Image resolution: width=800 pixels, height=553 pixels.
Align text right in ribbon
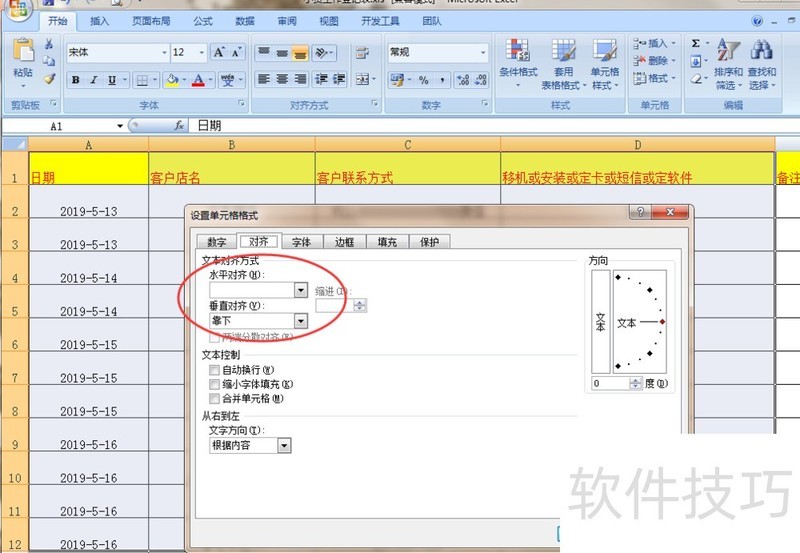tap(300, 79)
